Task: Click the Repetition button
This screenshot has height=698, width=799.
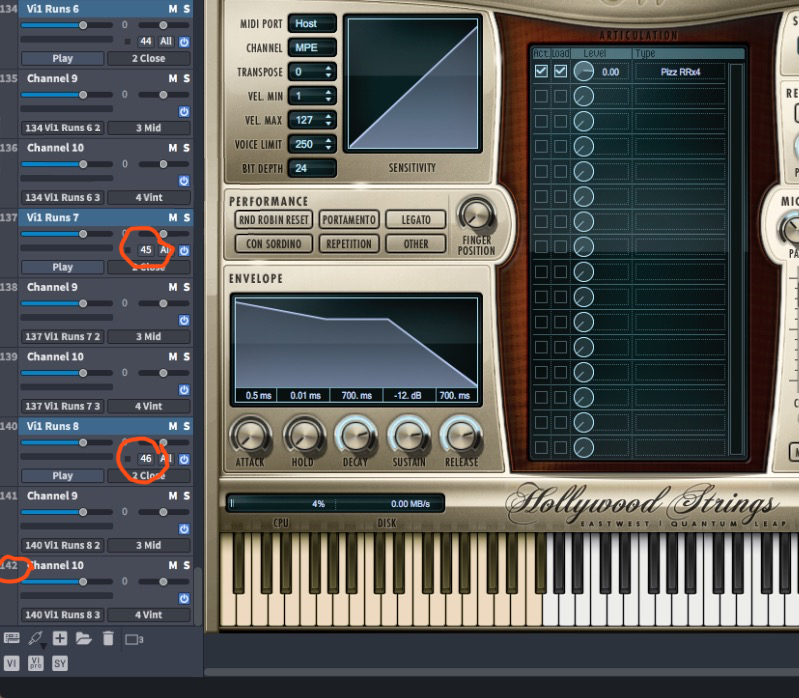Action: point(349,244)
